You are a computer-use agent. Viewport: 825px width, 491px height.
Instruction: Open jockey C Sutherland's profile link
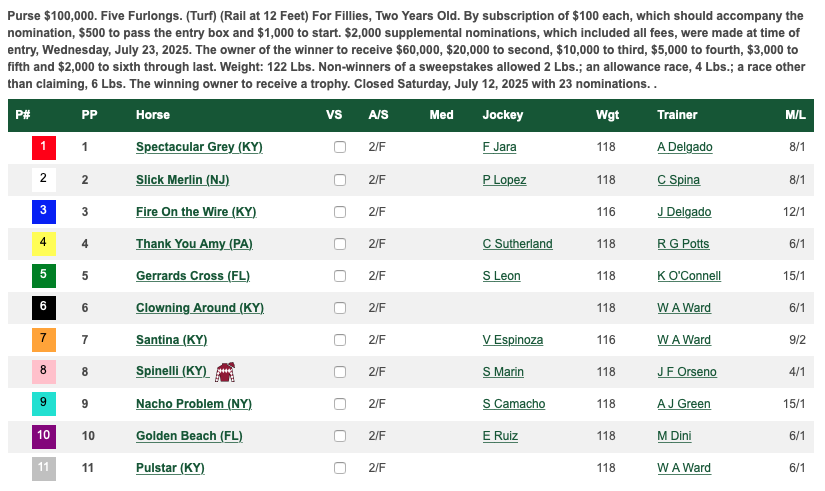point(517,244)
